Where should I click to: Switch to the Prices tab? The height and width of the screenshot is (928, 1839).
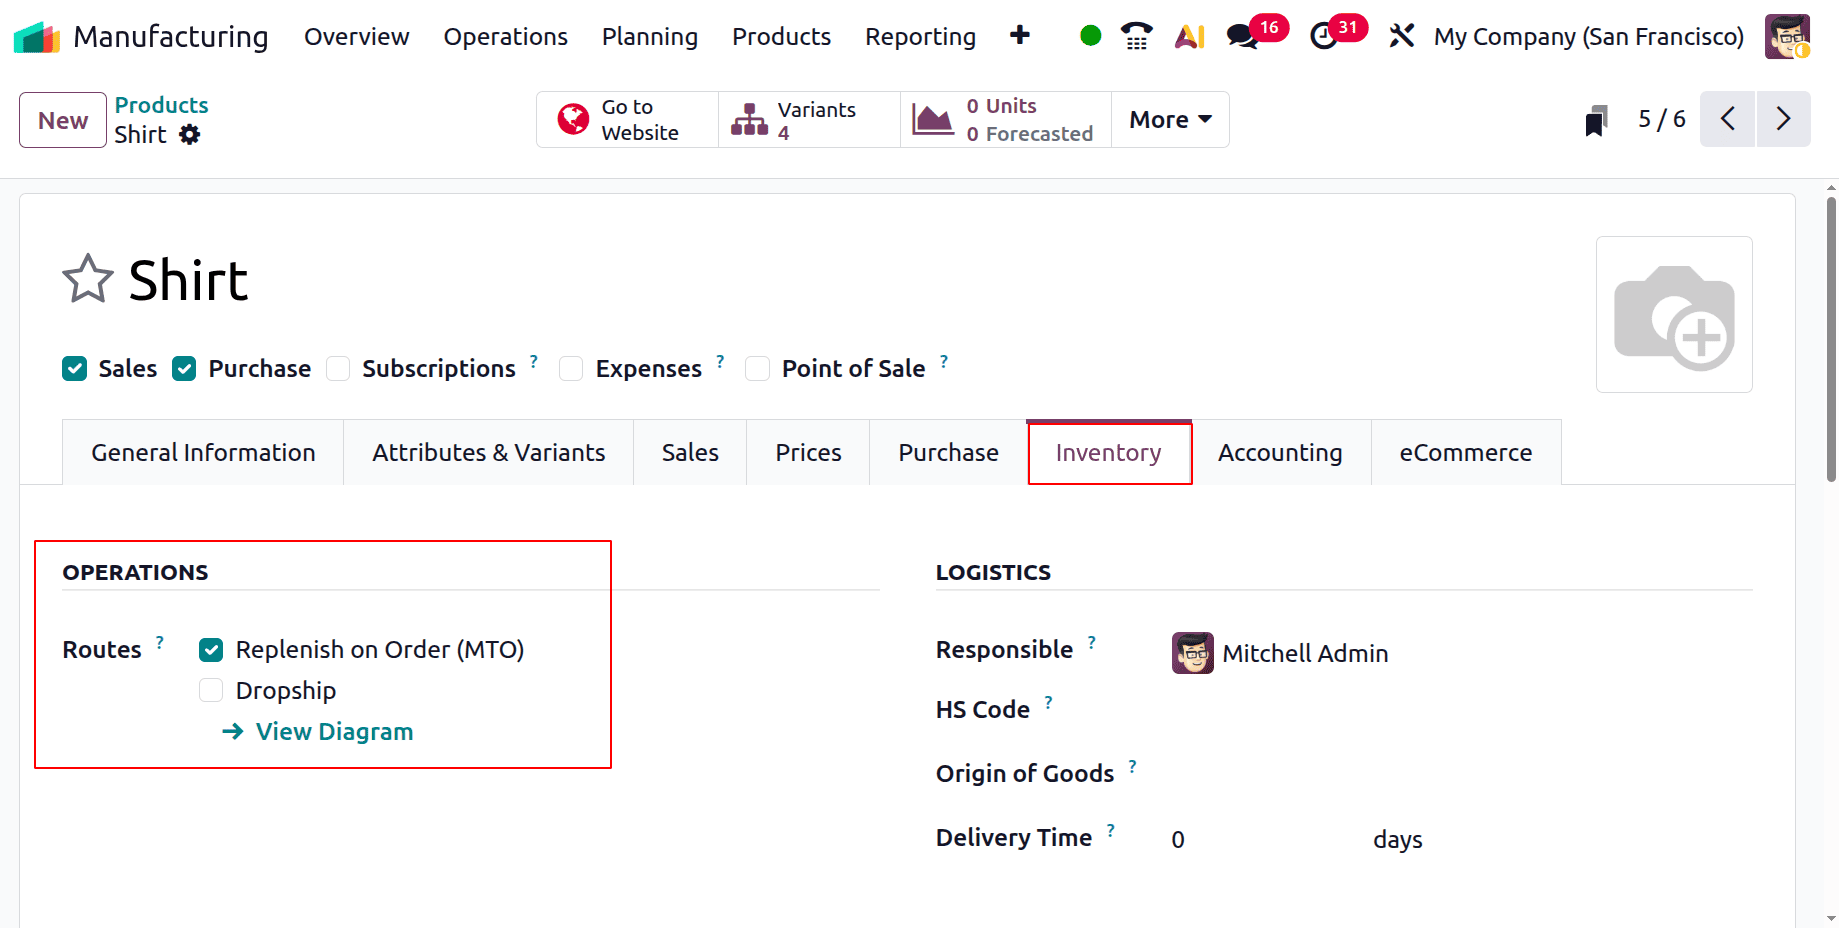tap(808, 453)
